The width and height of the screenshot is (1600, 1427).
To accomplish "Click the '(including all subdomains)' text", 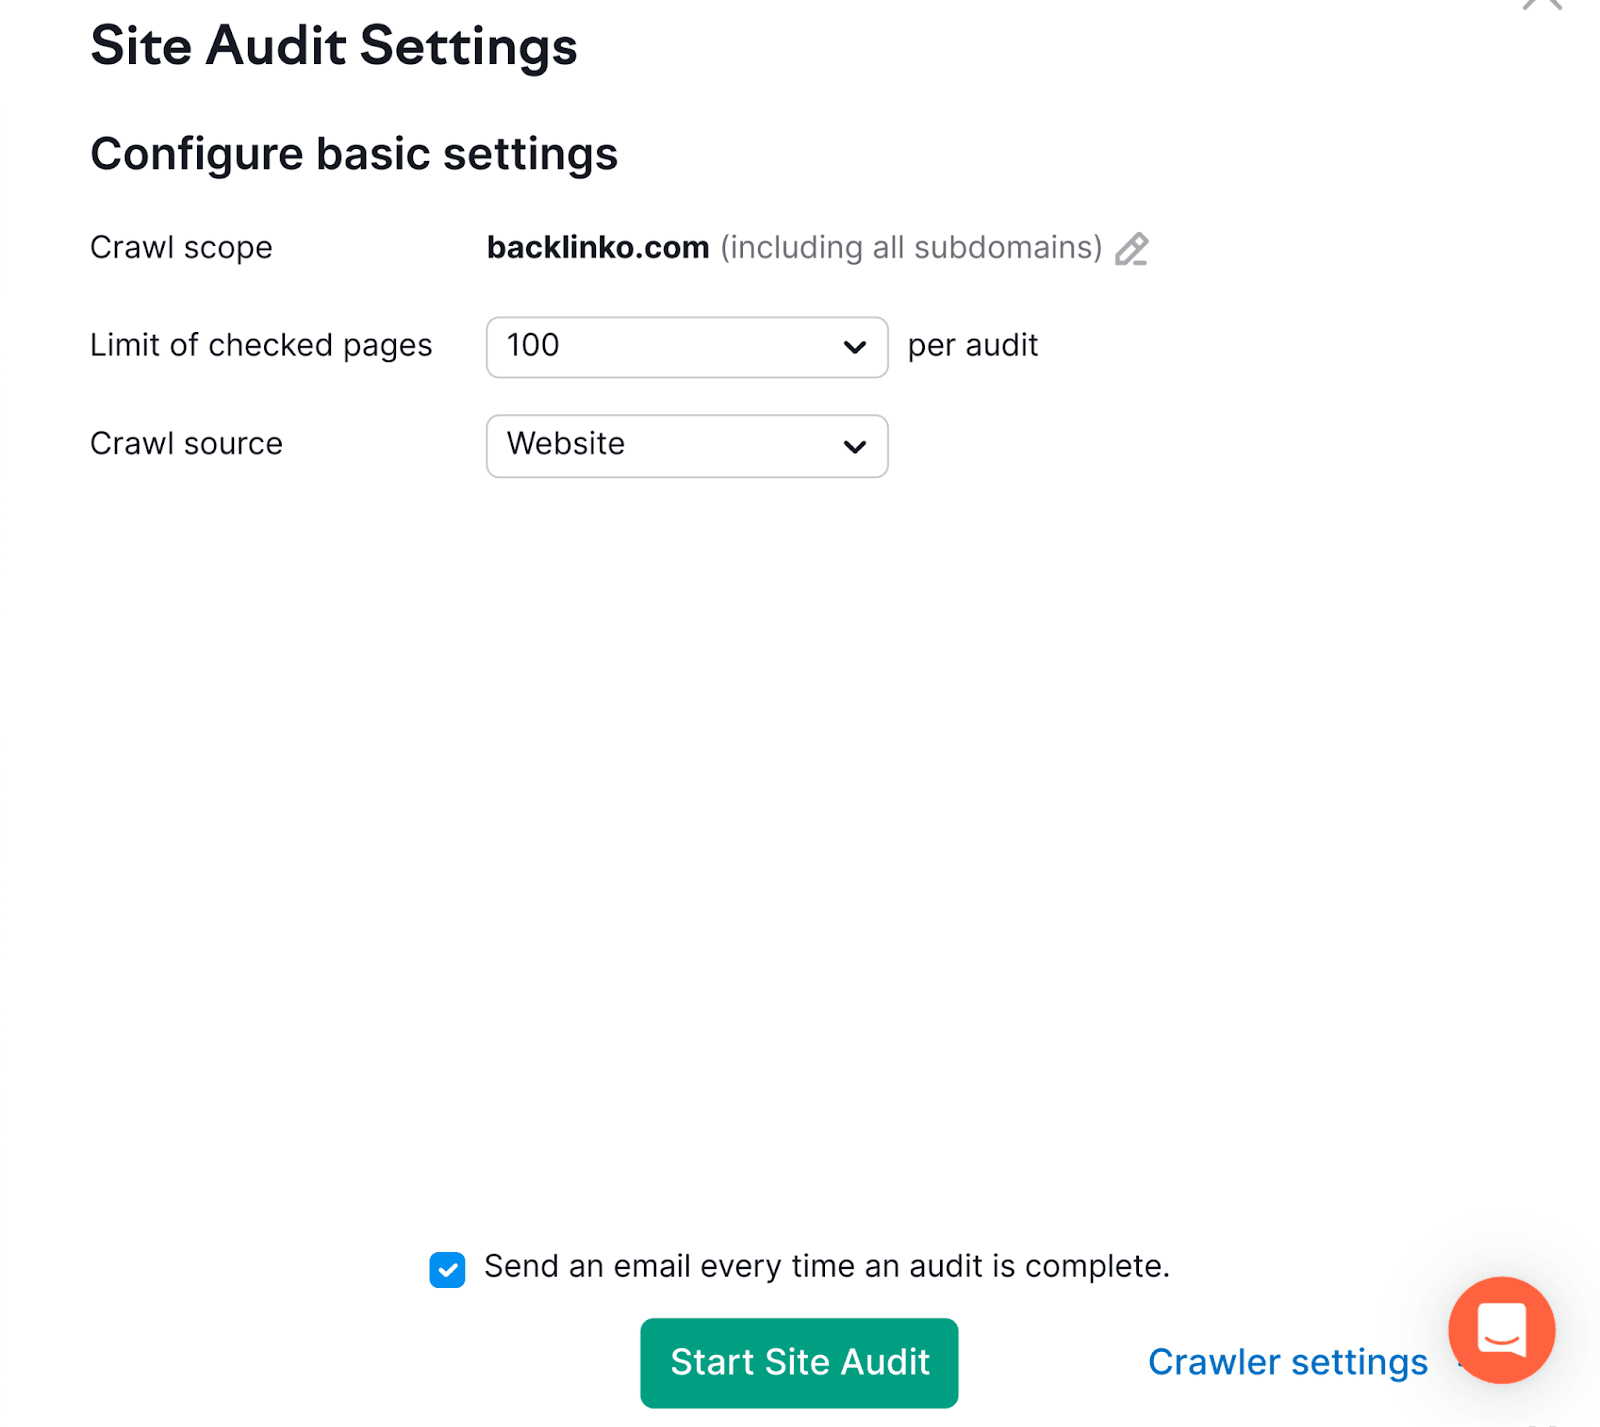I will point(911,247).
